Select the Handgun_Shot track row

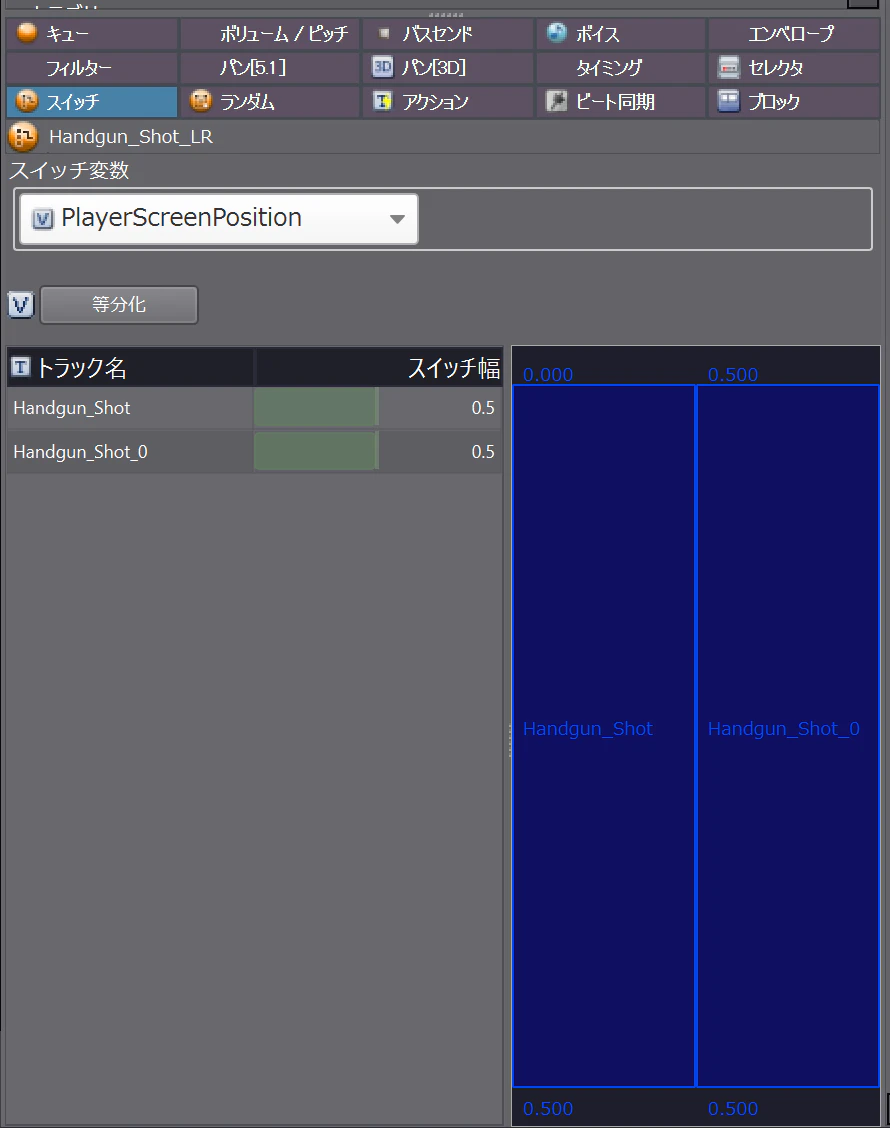coord(255,408)
